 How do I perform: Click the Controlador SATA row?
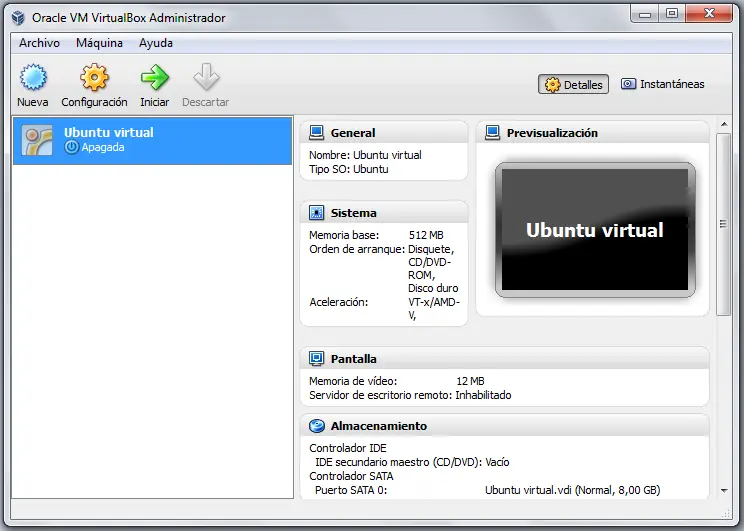click(x=351, y=476)
